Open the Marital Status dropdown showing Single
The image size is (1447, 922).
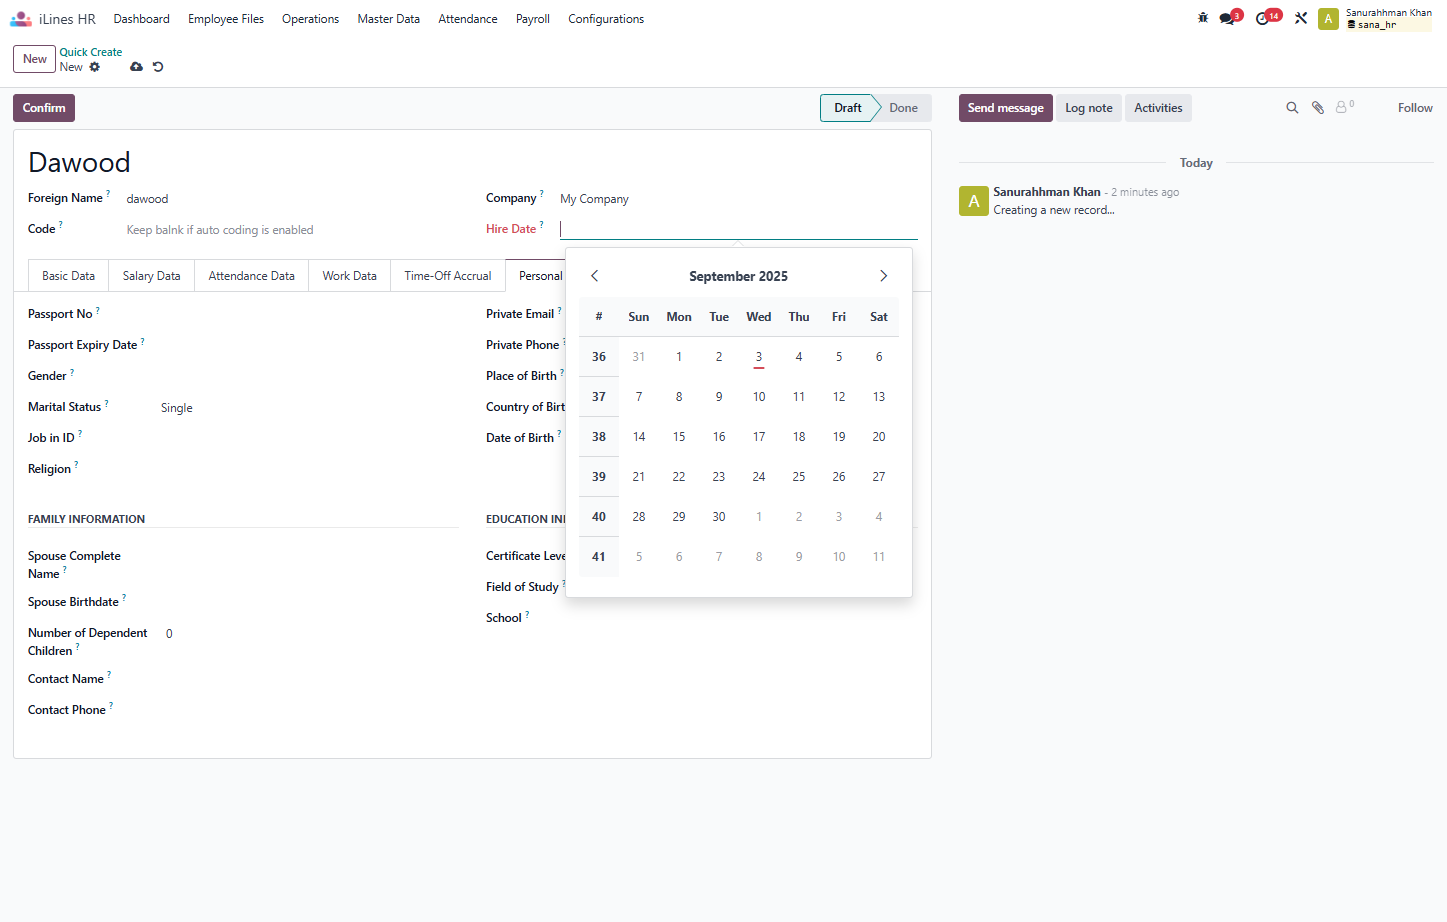pos(309,408)
